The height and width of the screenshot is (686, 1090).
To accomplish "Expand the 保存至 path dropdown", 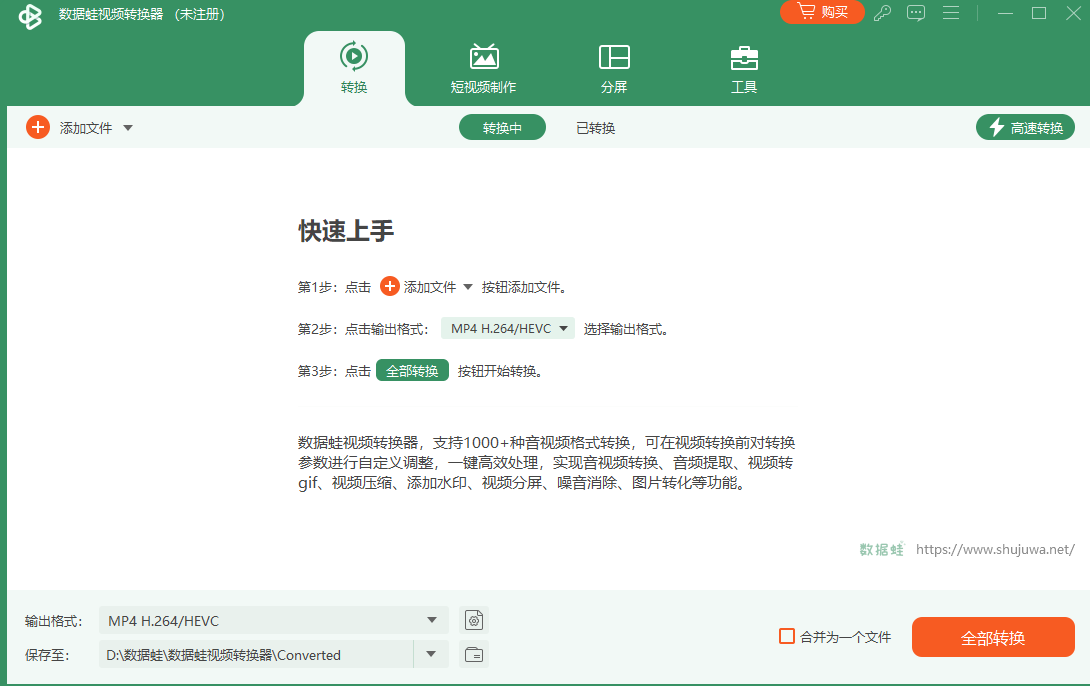I will click(433, 654).
